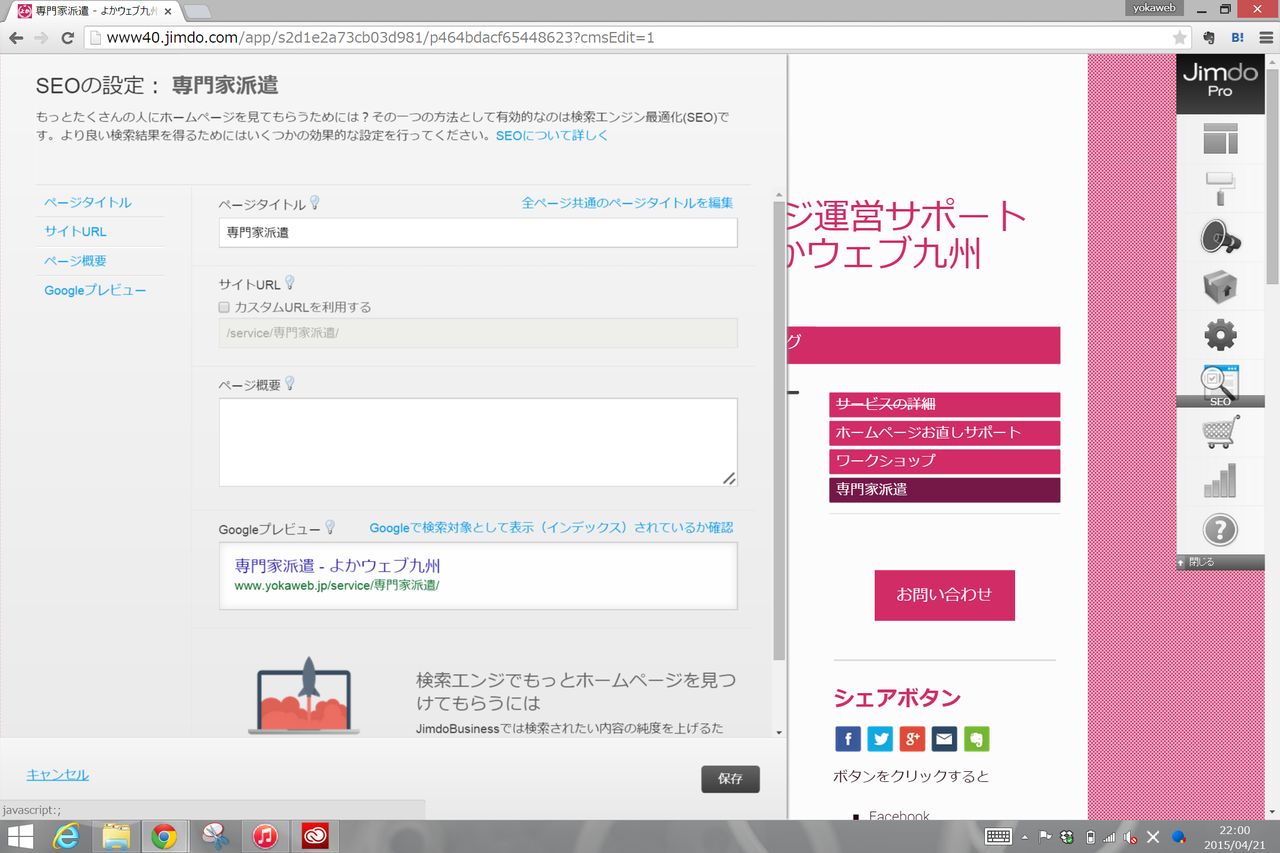
Task: Open ワークショップ navigation item
Action: coord(944,461)
